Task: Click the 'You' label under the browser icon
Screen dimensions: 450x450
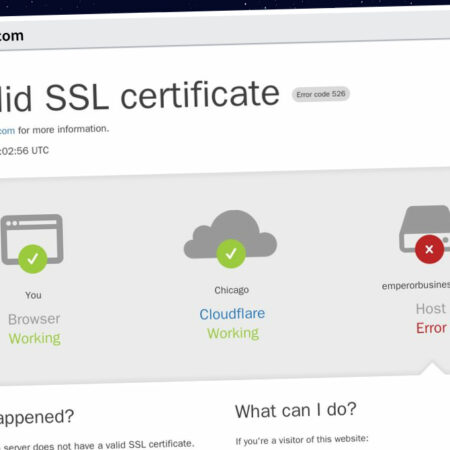Action: click(33, 295)
